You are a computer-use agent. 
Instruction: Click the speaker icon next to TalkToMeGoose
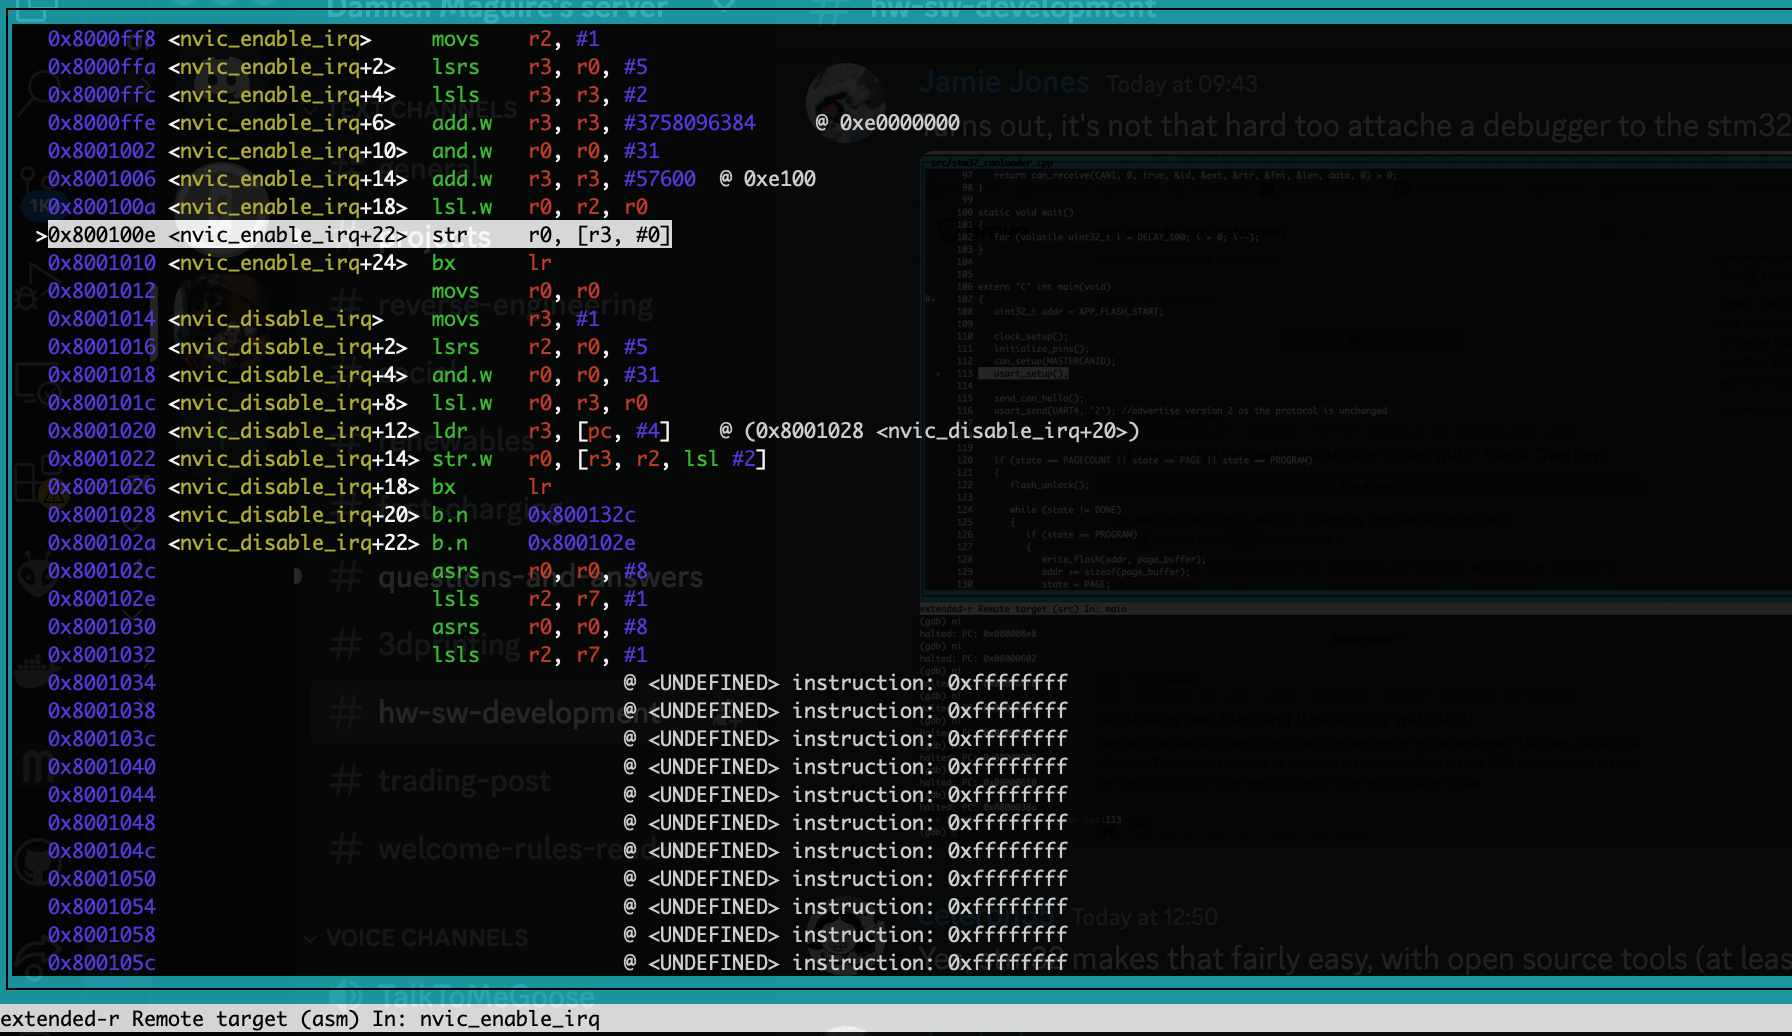pyautogui.click(x=346, y=996)
